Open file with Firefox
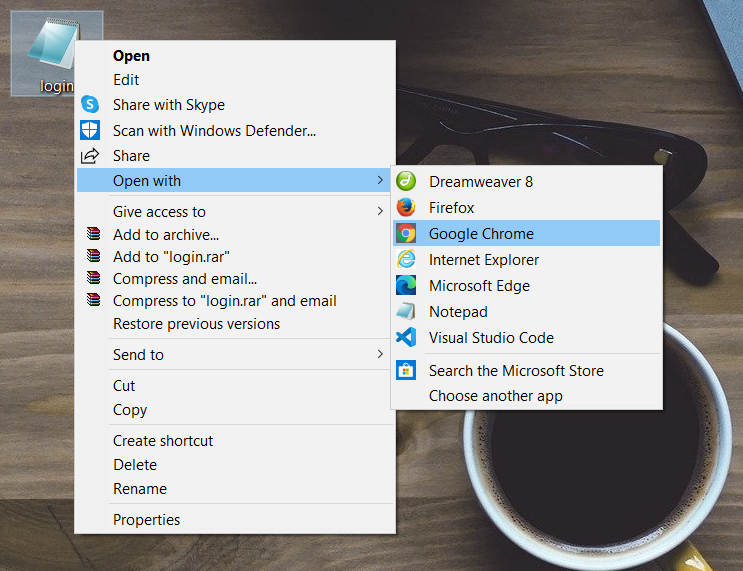Screen dimensions: 743x571 pos(526,208)
